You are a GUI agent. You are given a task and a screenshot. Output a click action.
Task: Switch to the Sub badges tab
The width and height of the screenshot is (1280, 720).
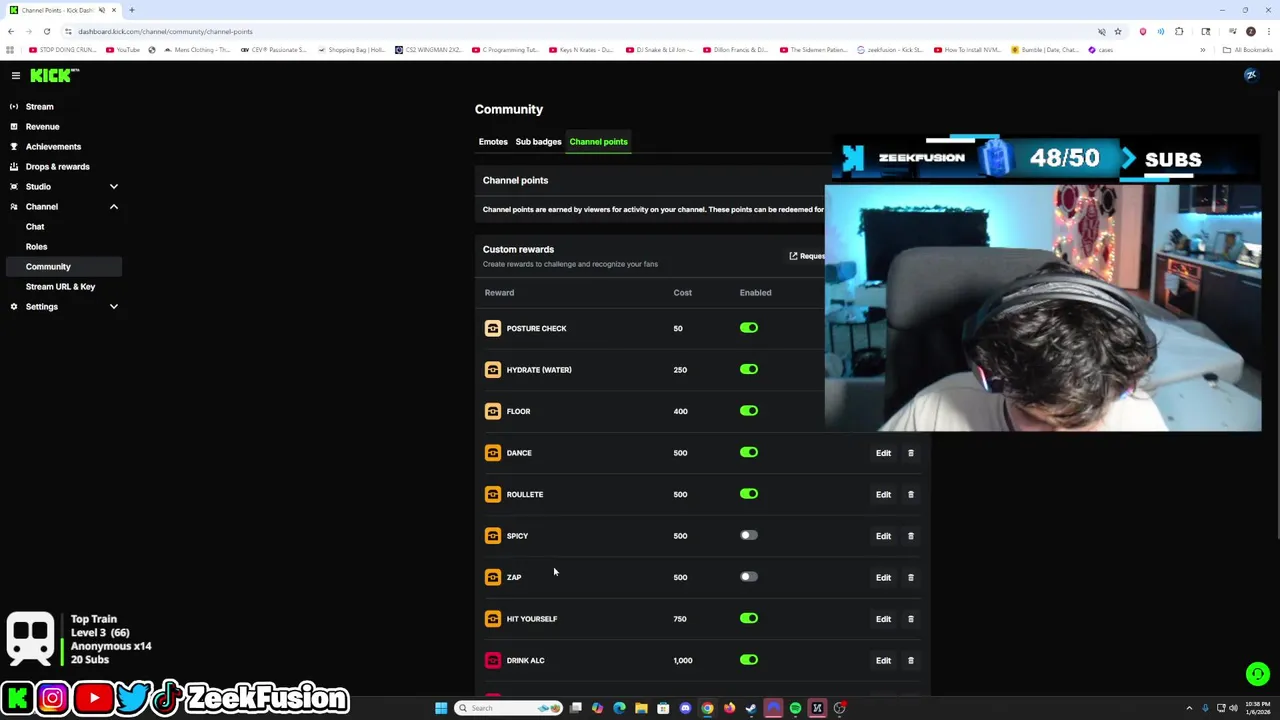[538, 141]
